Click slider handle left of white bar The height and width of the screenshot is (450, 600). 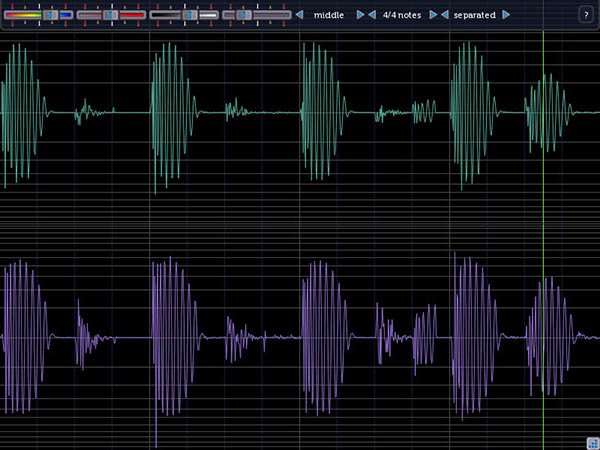click(190, 15)
